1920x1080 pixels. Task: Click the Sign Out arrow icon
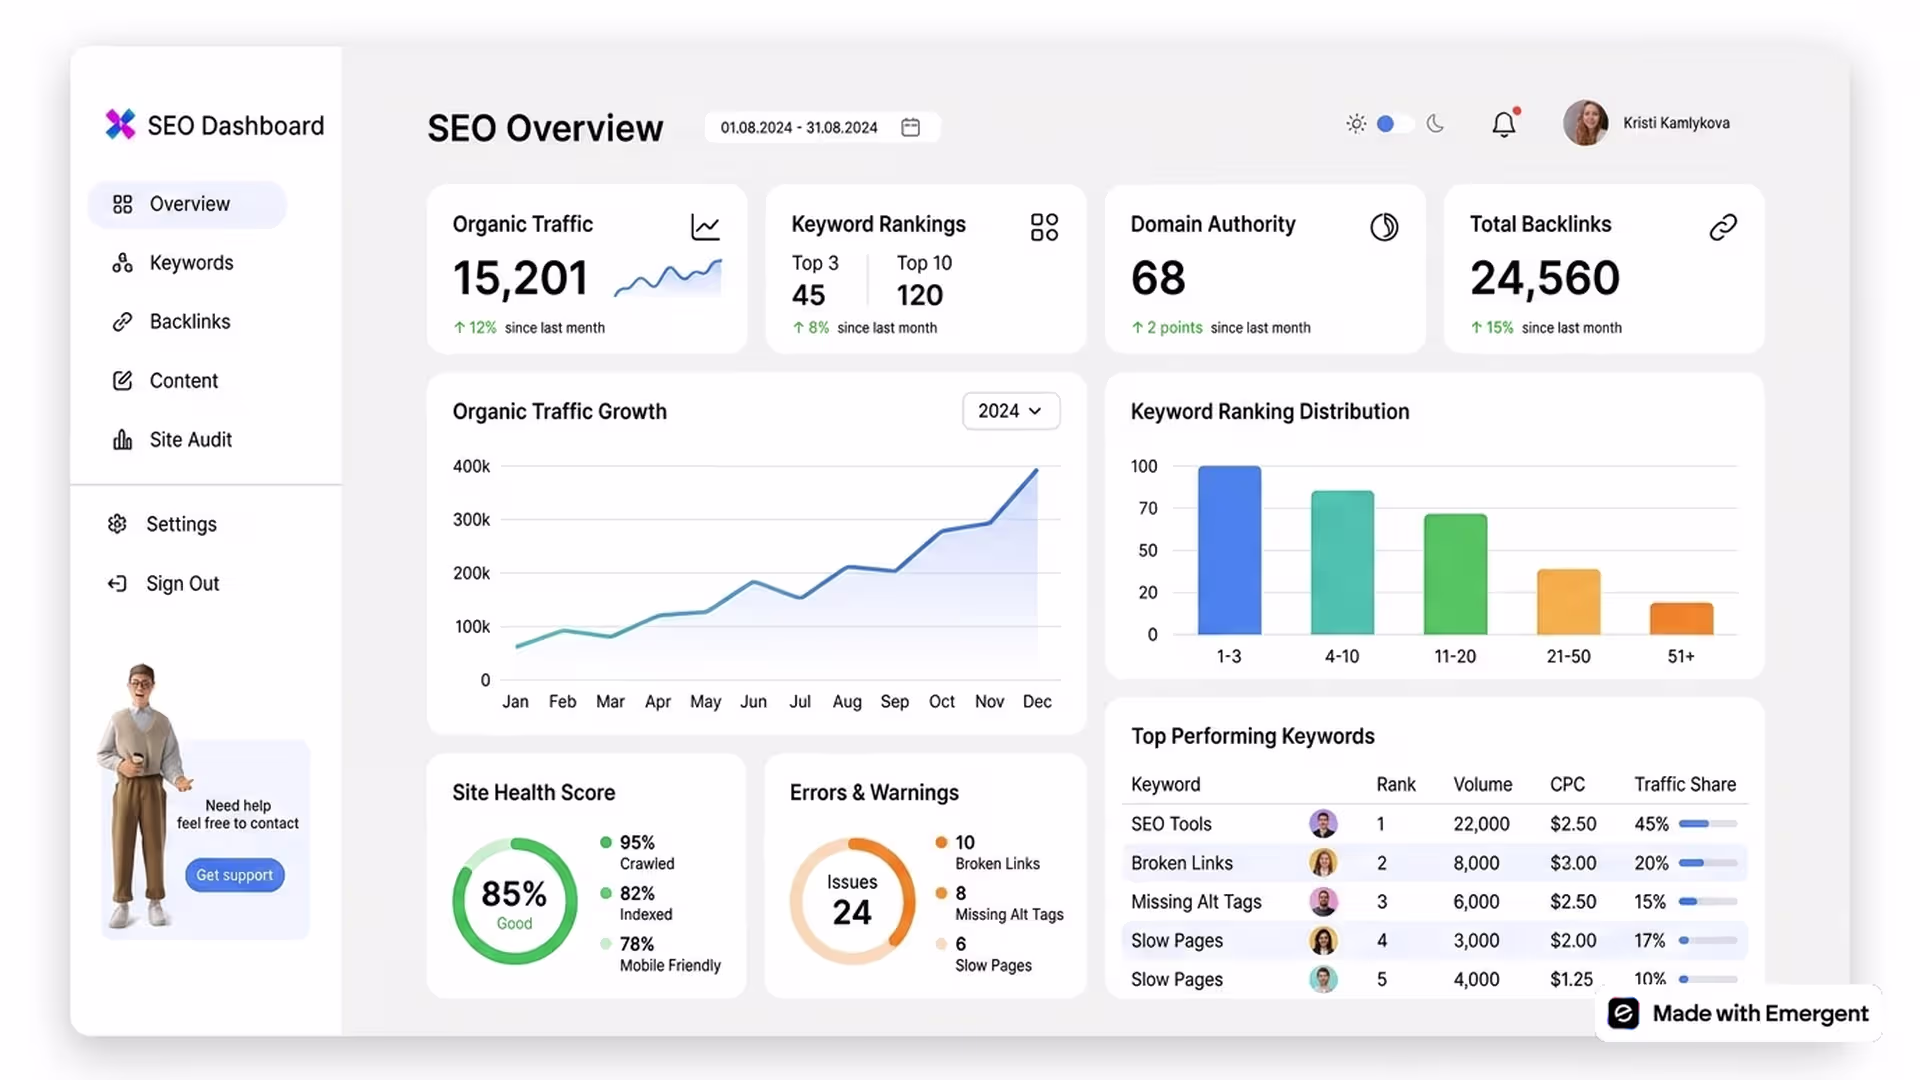click(117, 583)
